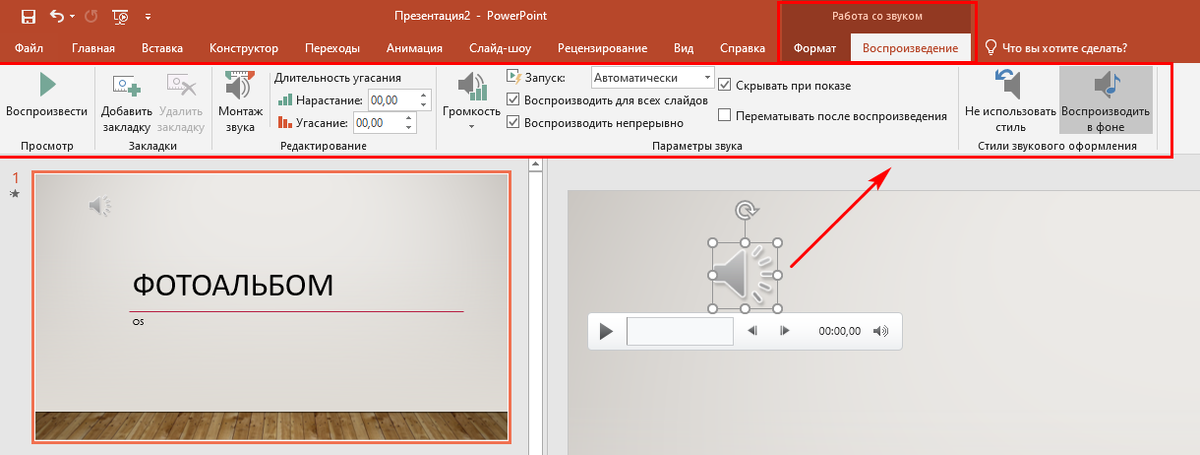
Task: Click 'Что вы хотите сделать?' search box
Action: pyautogui.click(x=1065, y=47)
